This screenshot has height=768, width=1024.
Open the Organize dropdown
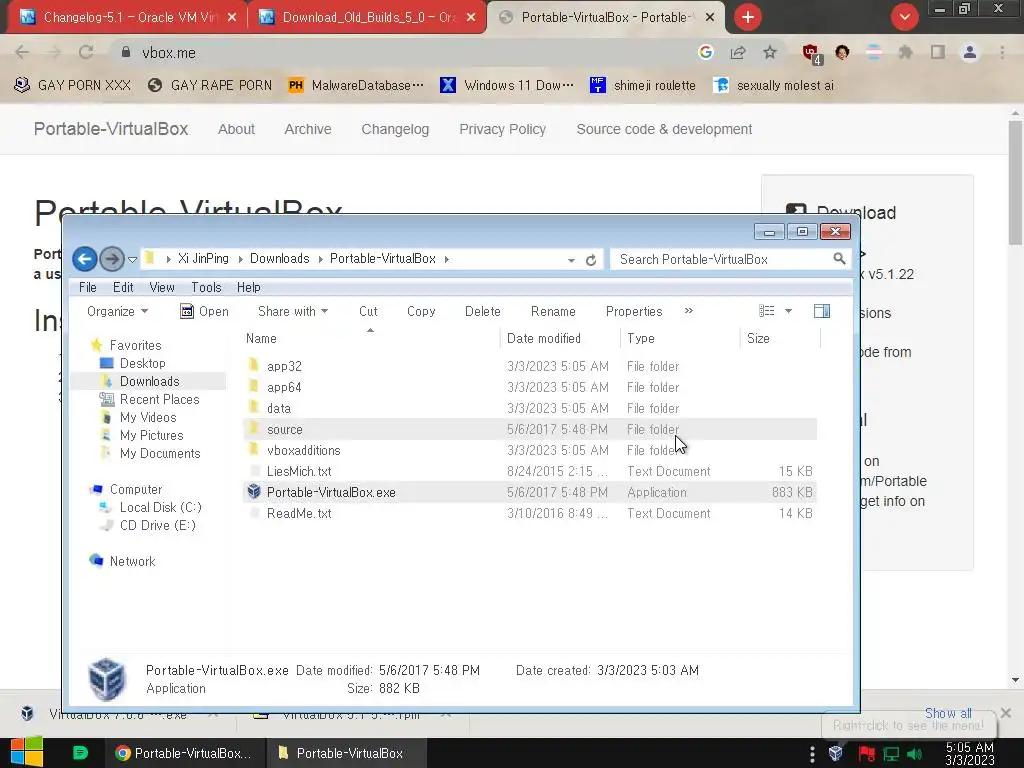pyautogui.click(x=118, y=312)
